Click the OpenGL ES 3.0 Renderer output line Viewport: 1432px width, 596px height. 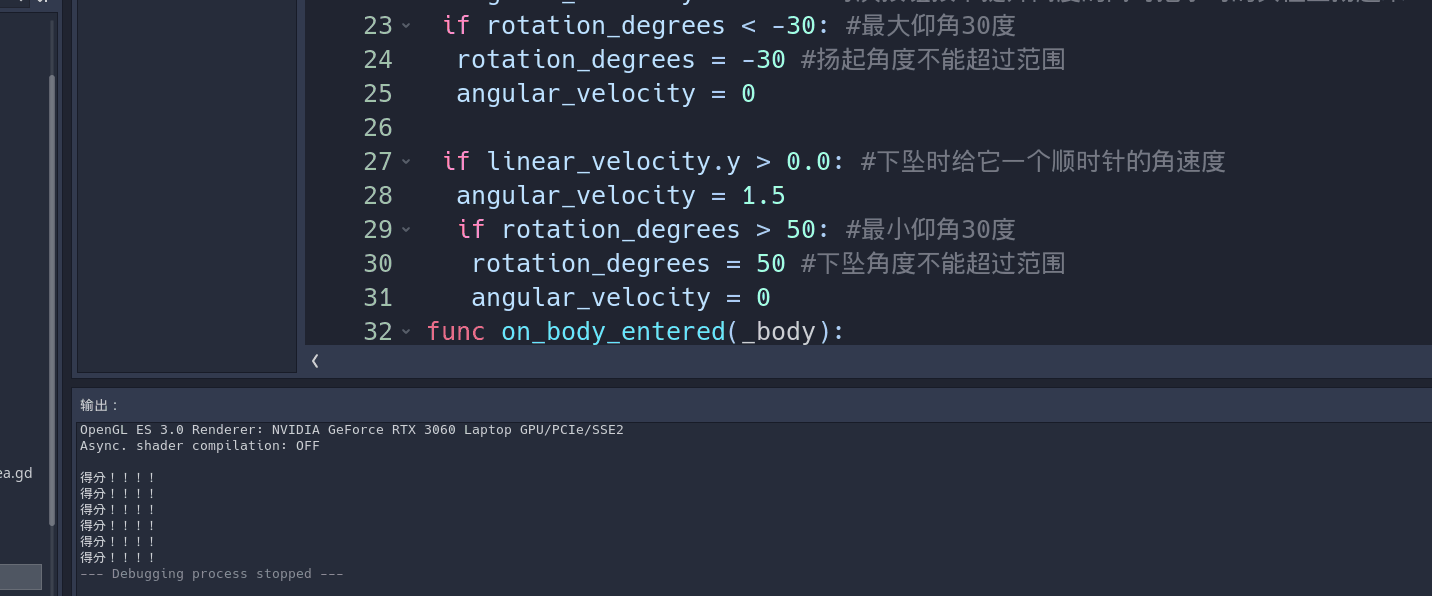[351, 430]
